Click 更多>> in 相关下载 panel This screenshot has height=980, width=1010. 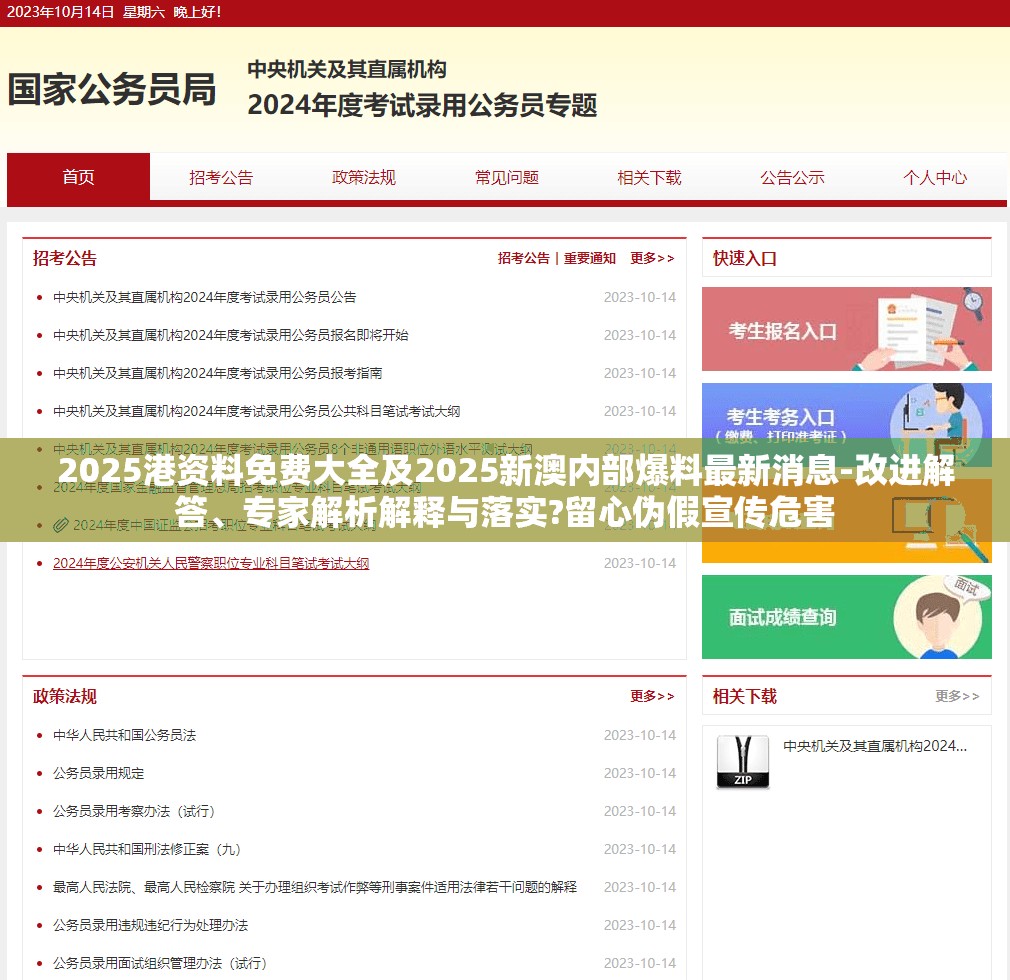[958, 696]
